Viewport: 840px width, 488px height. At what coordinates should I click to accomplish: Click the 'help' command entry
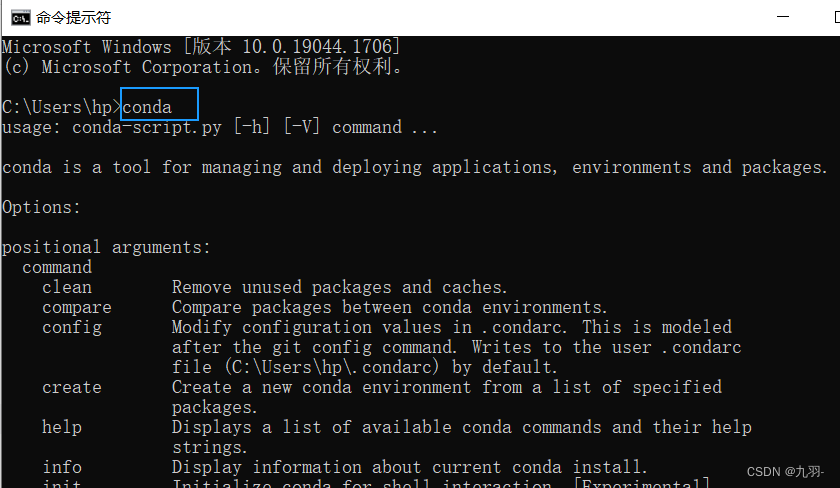pyautogui.click(x=62, y=427)
